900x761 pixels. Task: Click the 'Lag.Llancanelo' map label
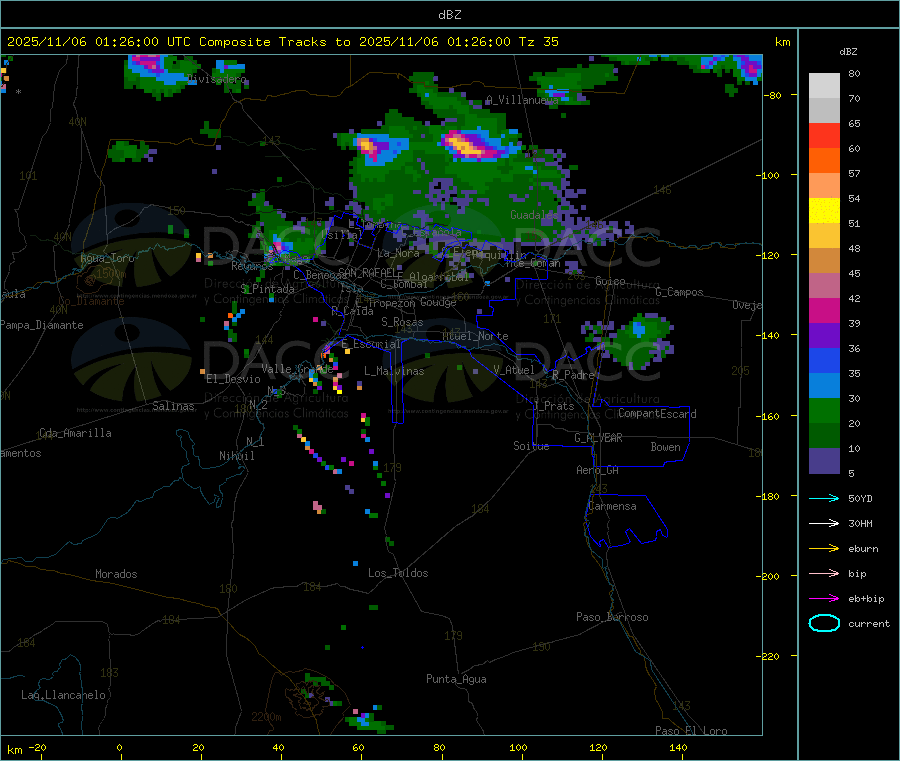63,695
